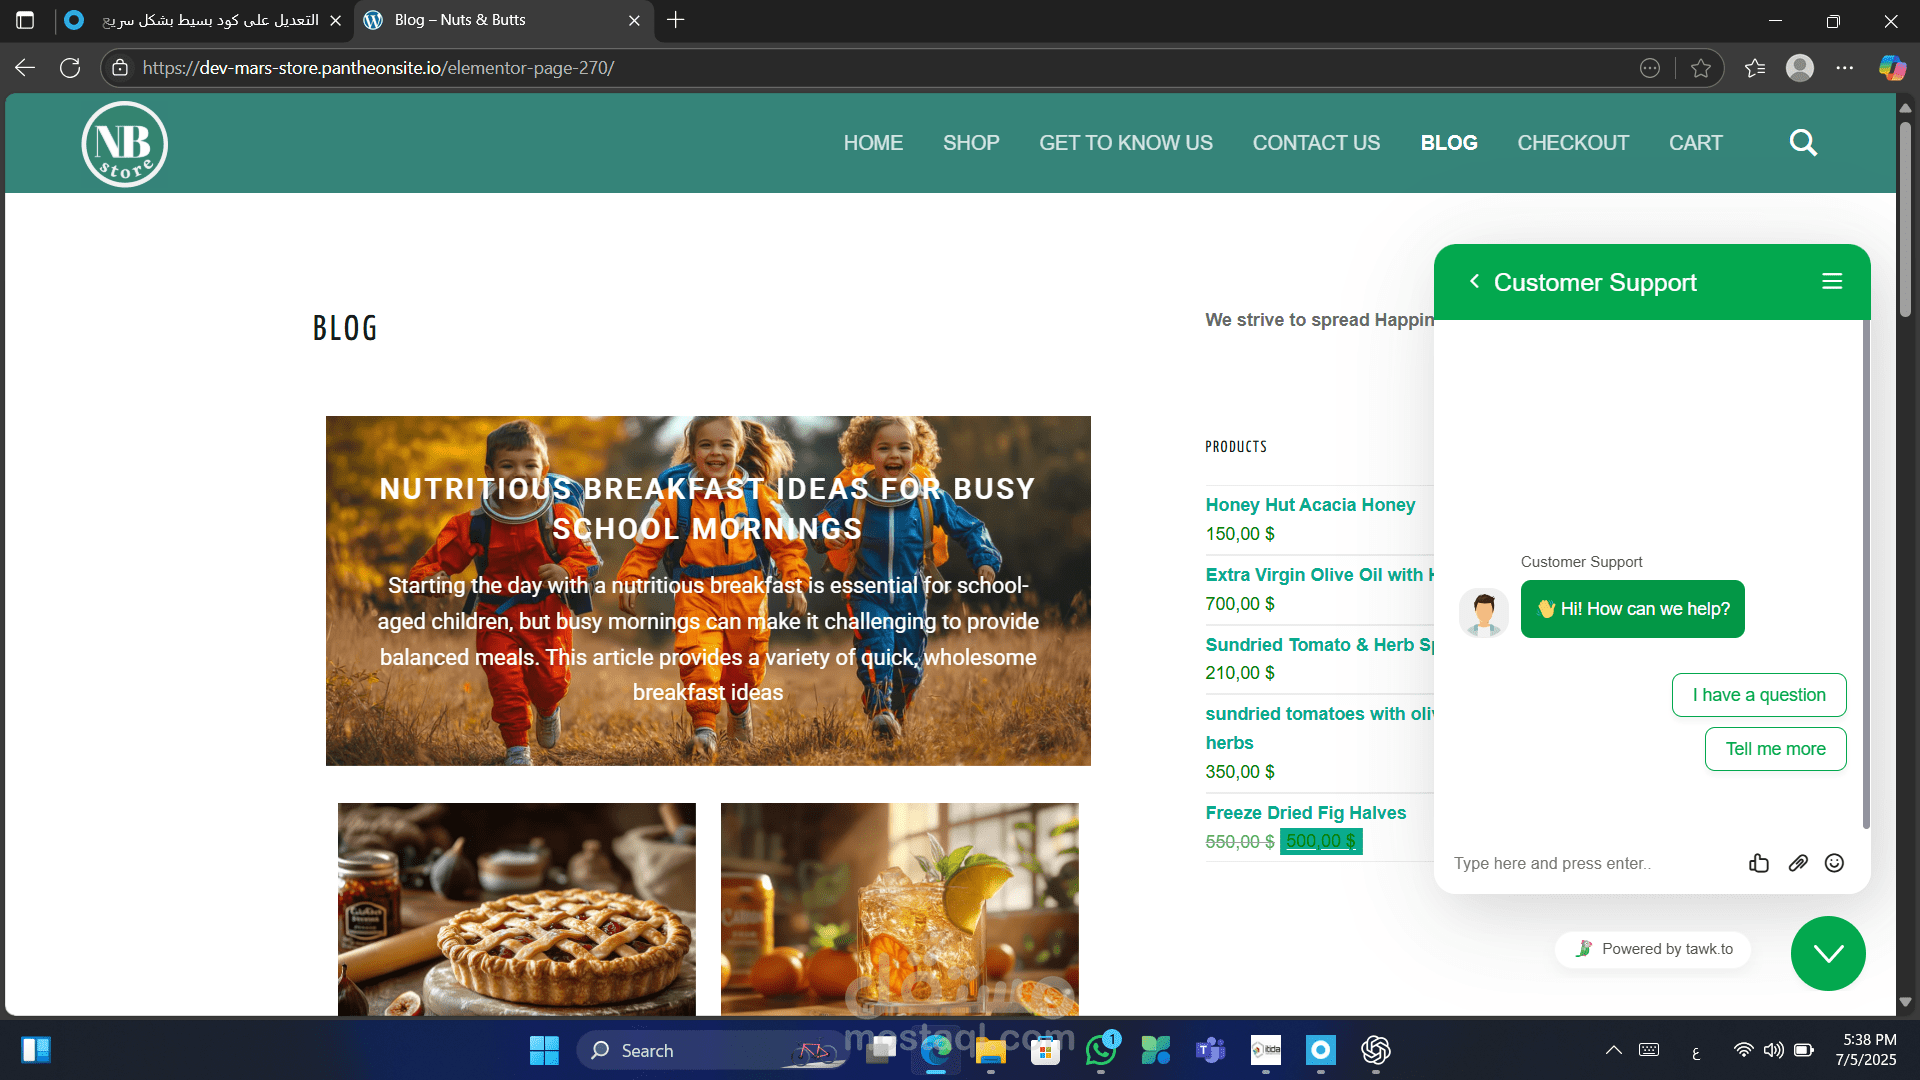Click the site search magnifier icon
Screen dimensions: 1920x1080
pyautogui.click(x=1803, y=143)
